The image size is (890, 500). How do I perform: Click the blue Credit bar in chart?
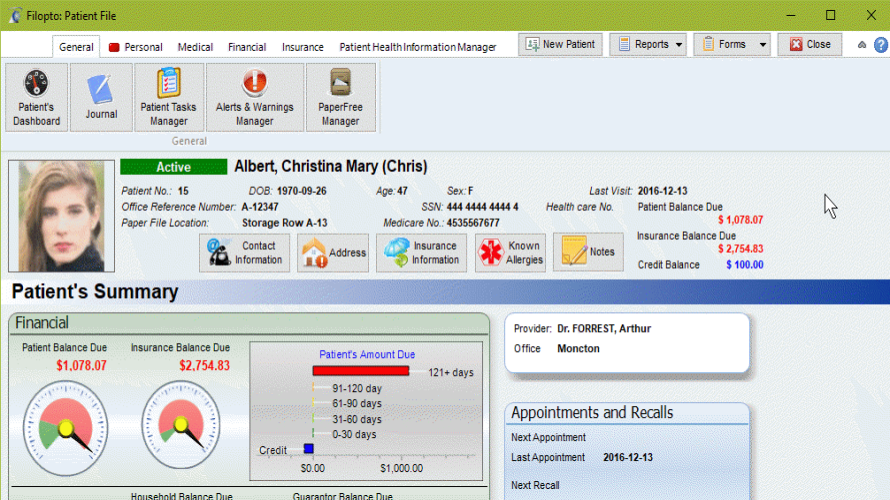pyautogui.click(x=309, y=449)
